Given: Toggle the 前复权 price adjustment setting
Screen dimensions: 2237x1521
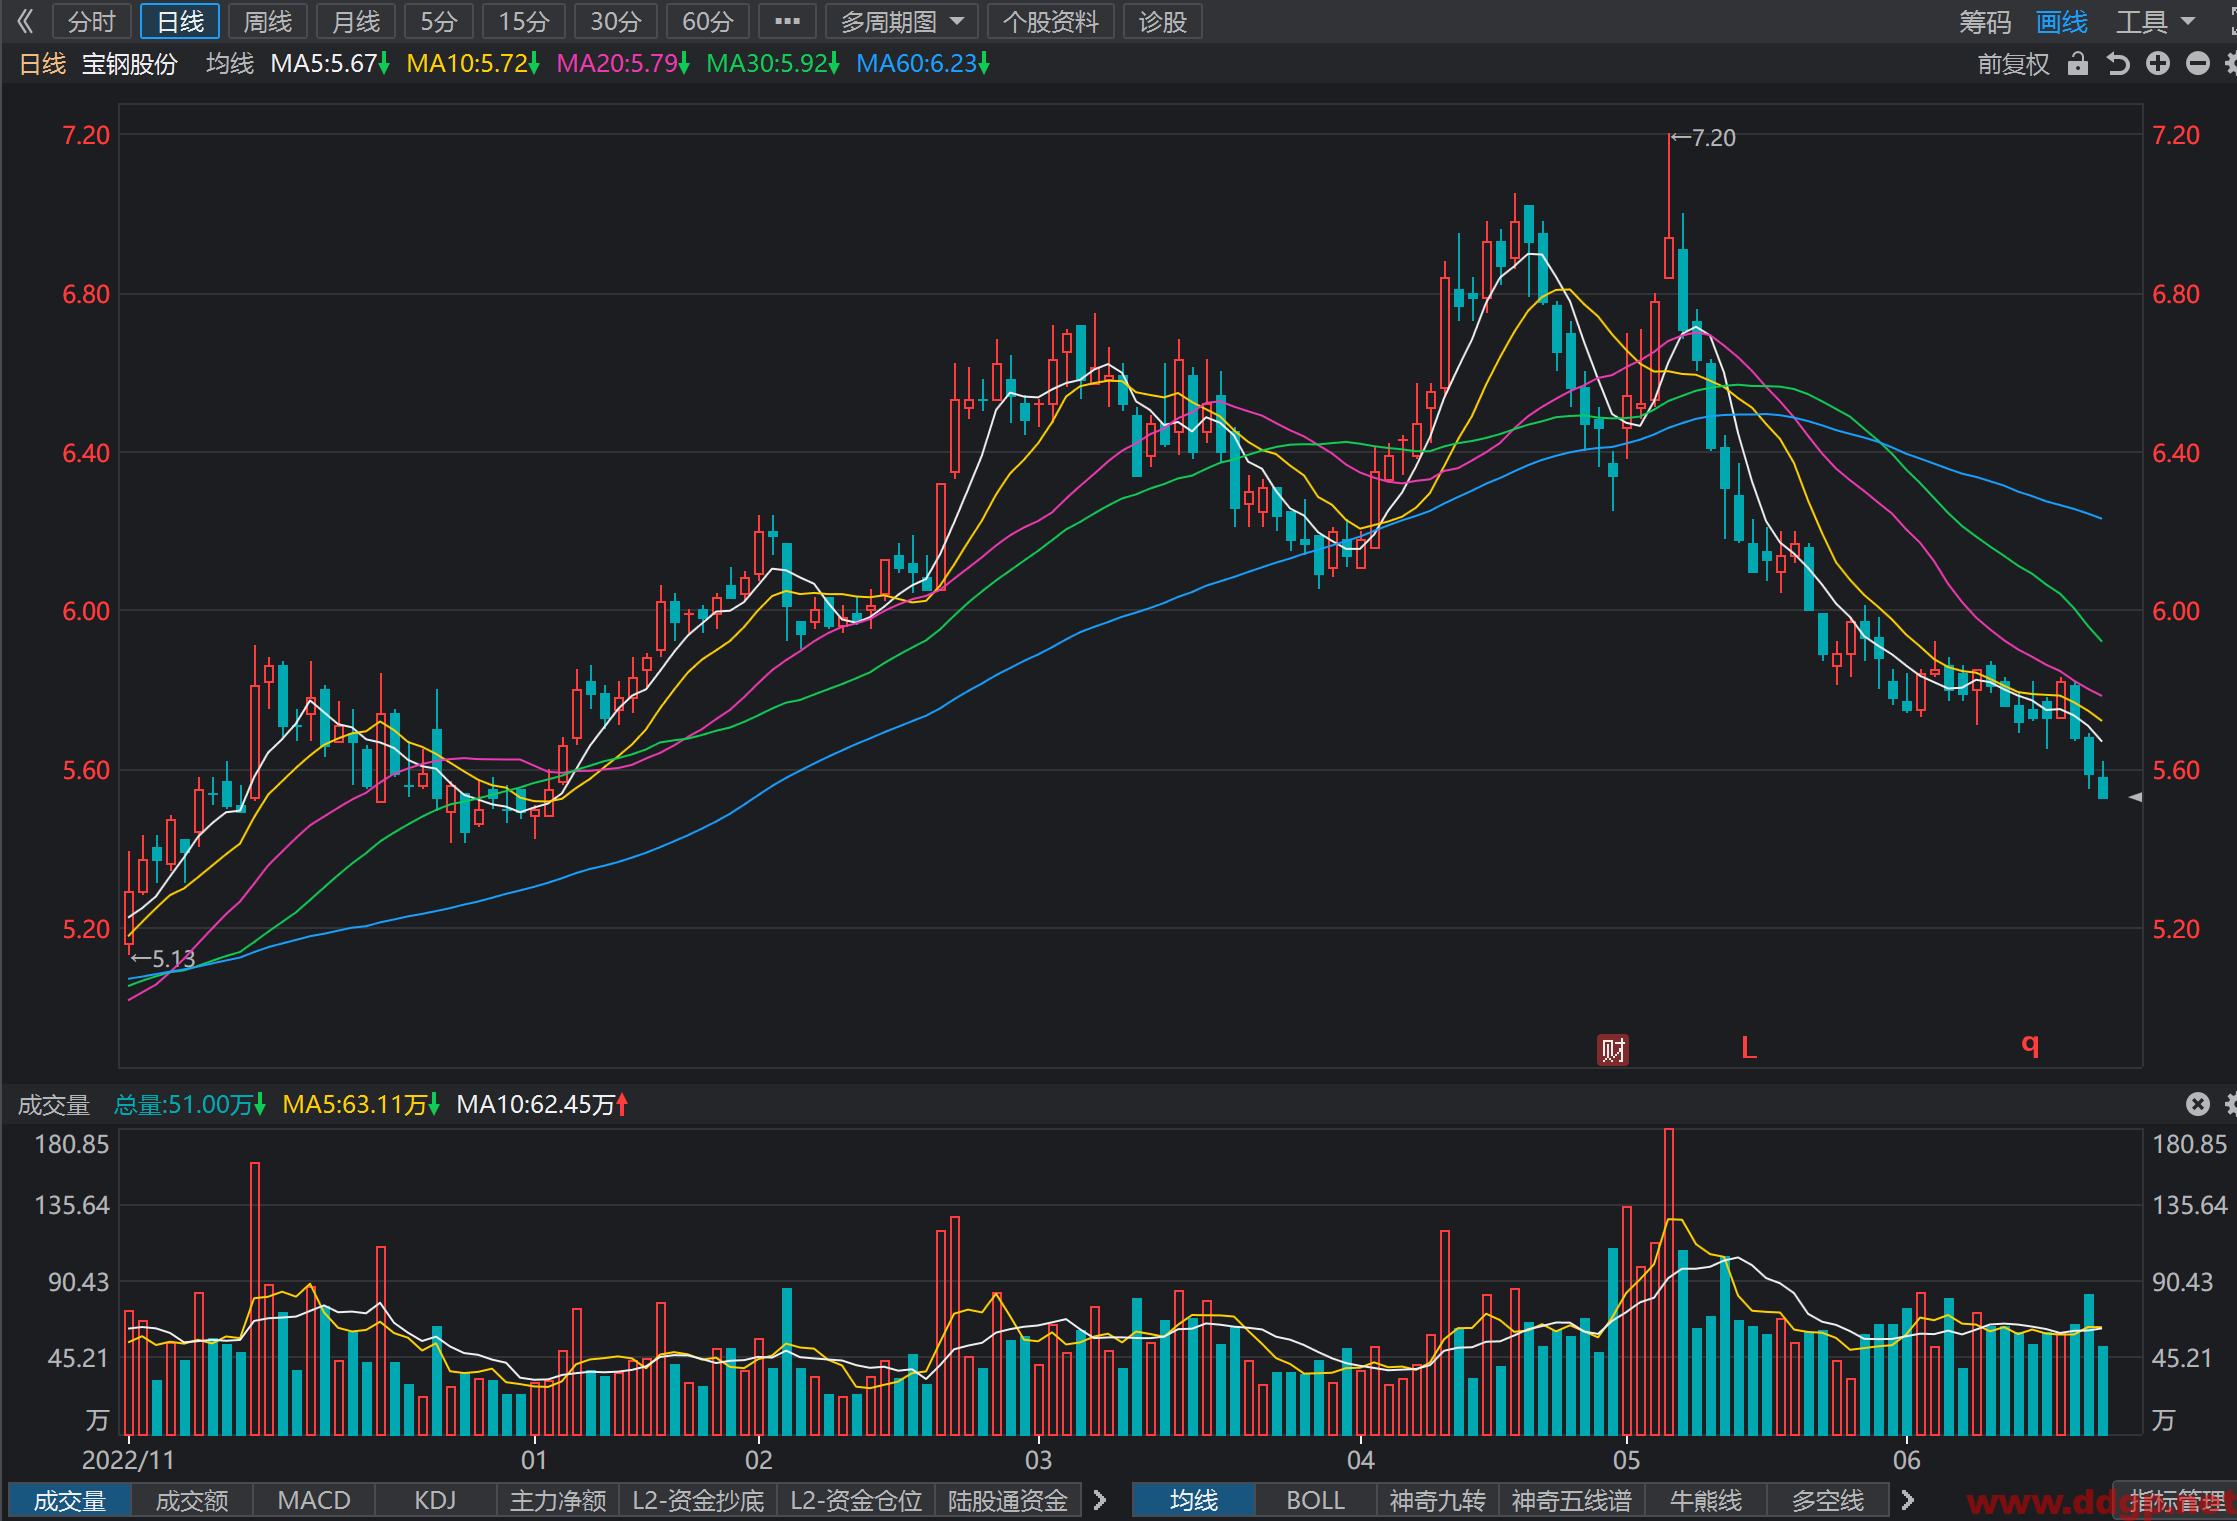Looking at the screenshot, I should click(2013, 64).
